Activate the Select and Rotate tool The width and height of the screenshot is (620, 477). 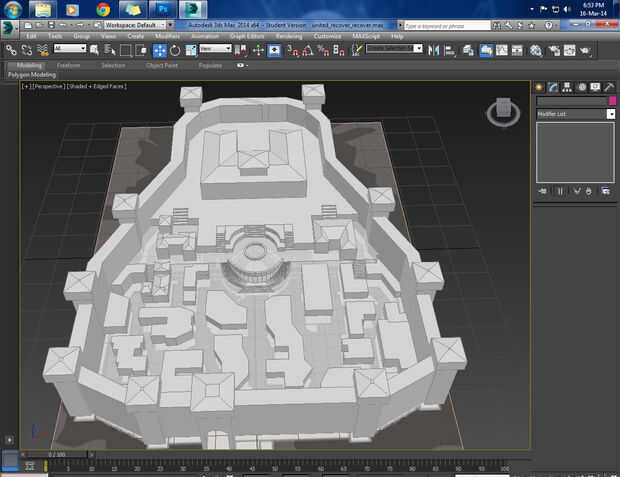click(175, 49)
